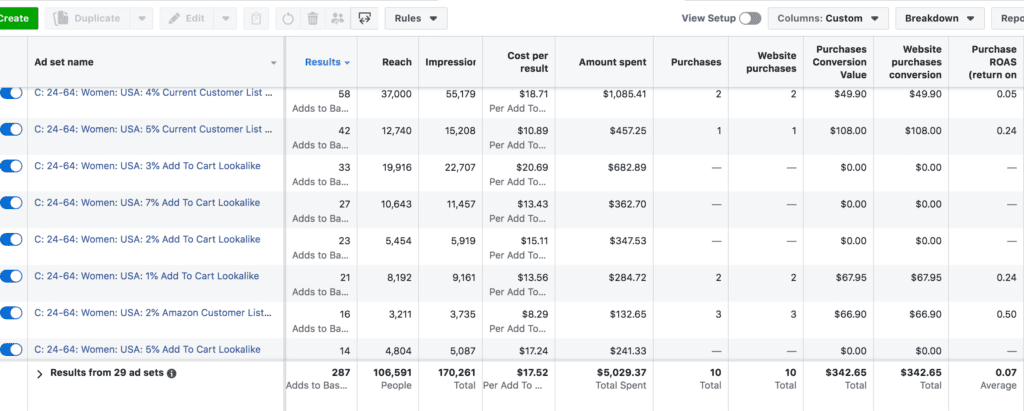Open the 4% Current Customer List ad set link
Viewport: 1024px width, 411px height.
coord(153,93)
